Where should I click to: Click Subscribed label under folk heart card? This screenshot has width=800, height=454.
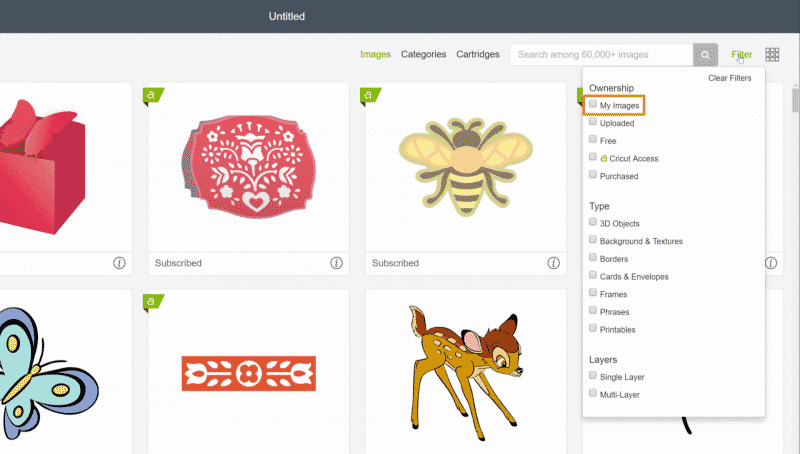tap(178, 263)
